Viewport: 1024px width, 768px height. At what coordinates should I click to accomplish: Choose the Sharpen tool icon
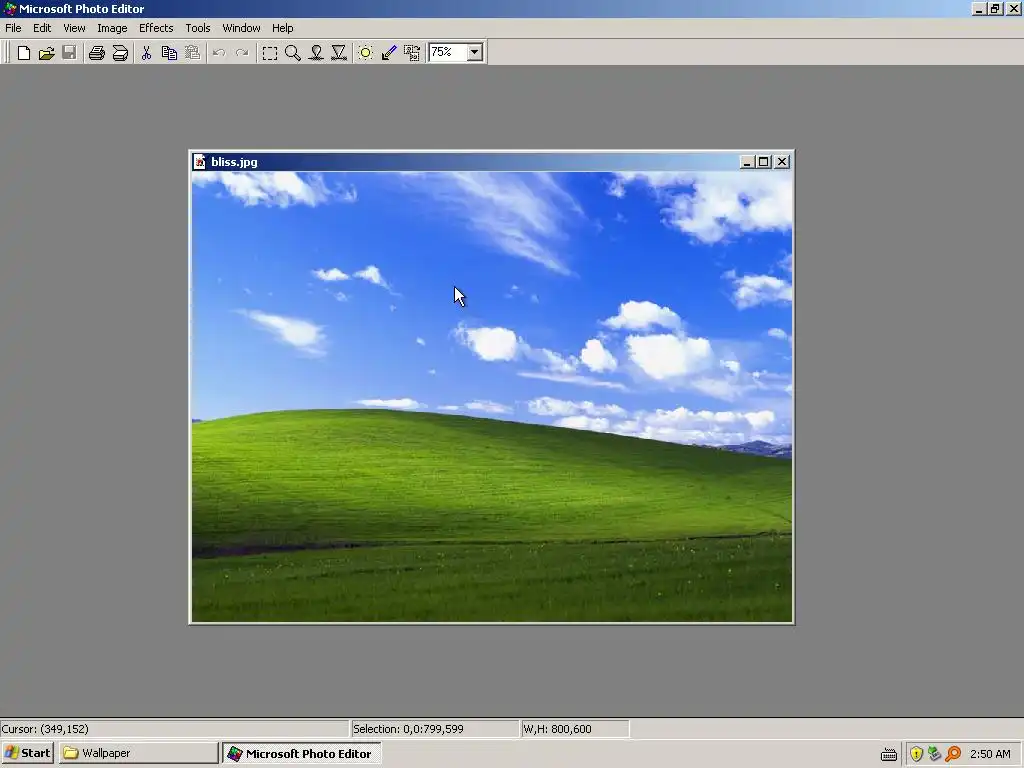pyautogui.click(x=339, y=53)
